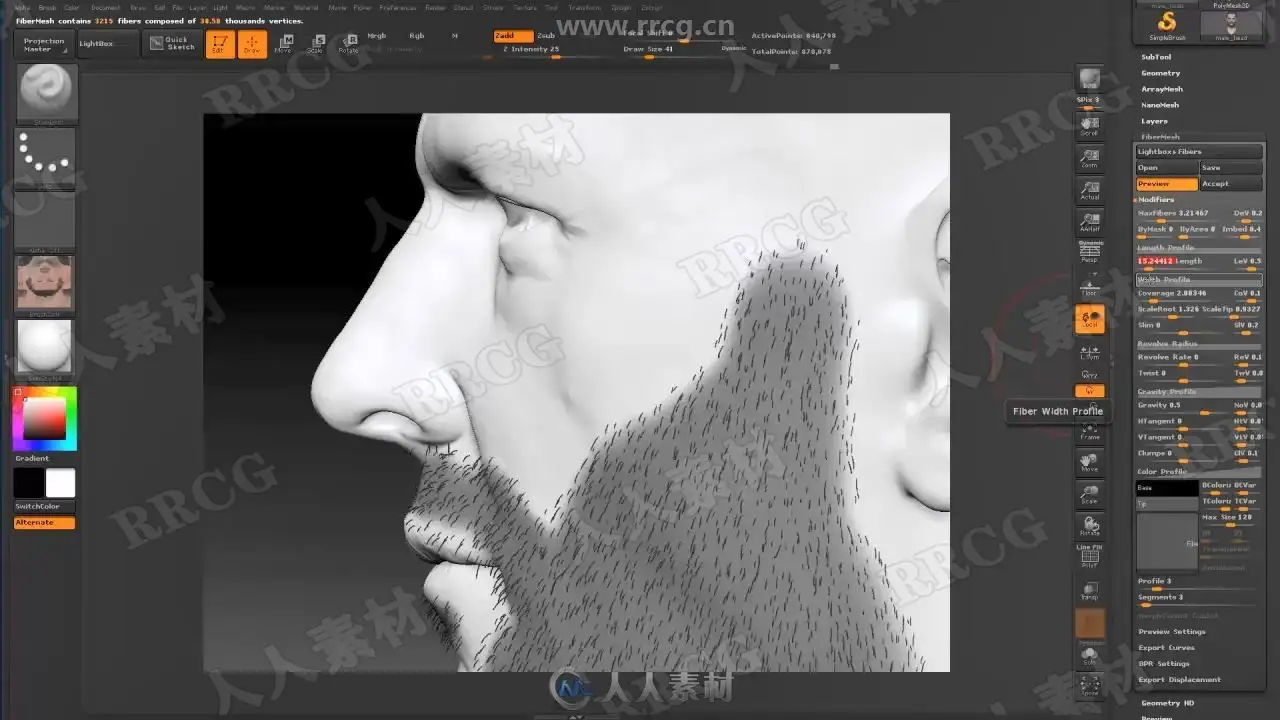Click the FiberMesh Save button
The image size is (1280, 720).
coord(1231,168)
